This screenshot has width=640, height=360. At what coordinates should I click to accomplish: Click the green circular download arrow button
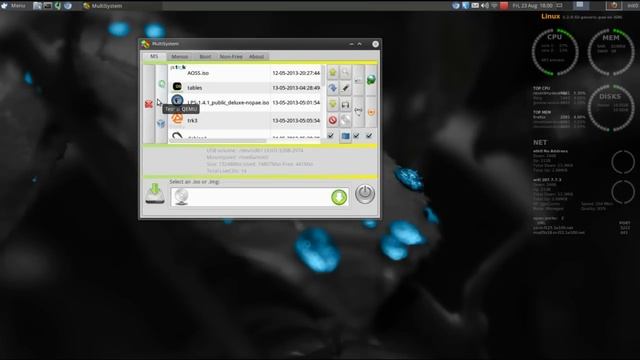click(339, 197)
